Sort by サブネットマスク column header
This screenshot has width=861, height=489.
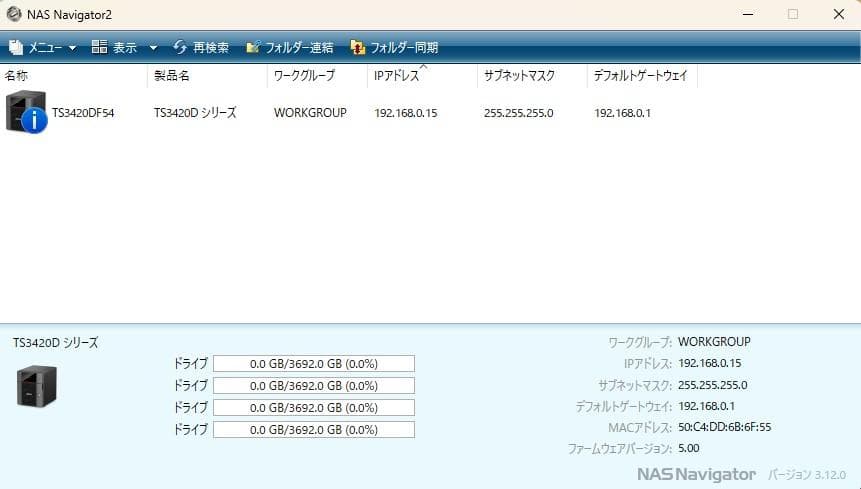coord(519,76)
